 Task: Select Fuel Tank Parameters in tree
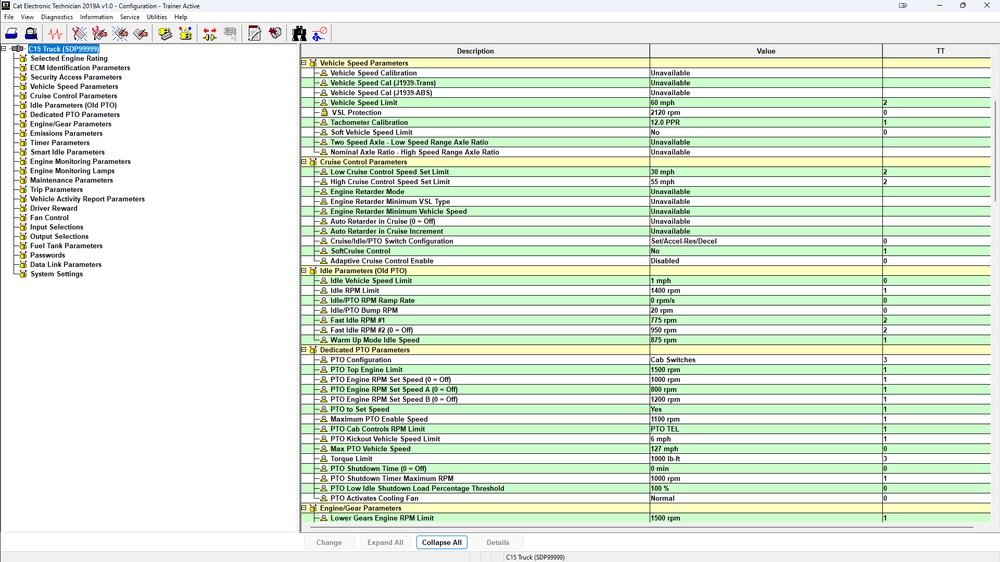pyautogui.click(x=66, y=246)
